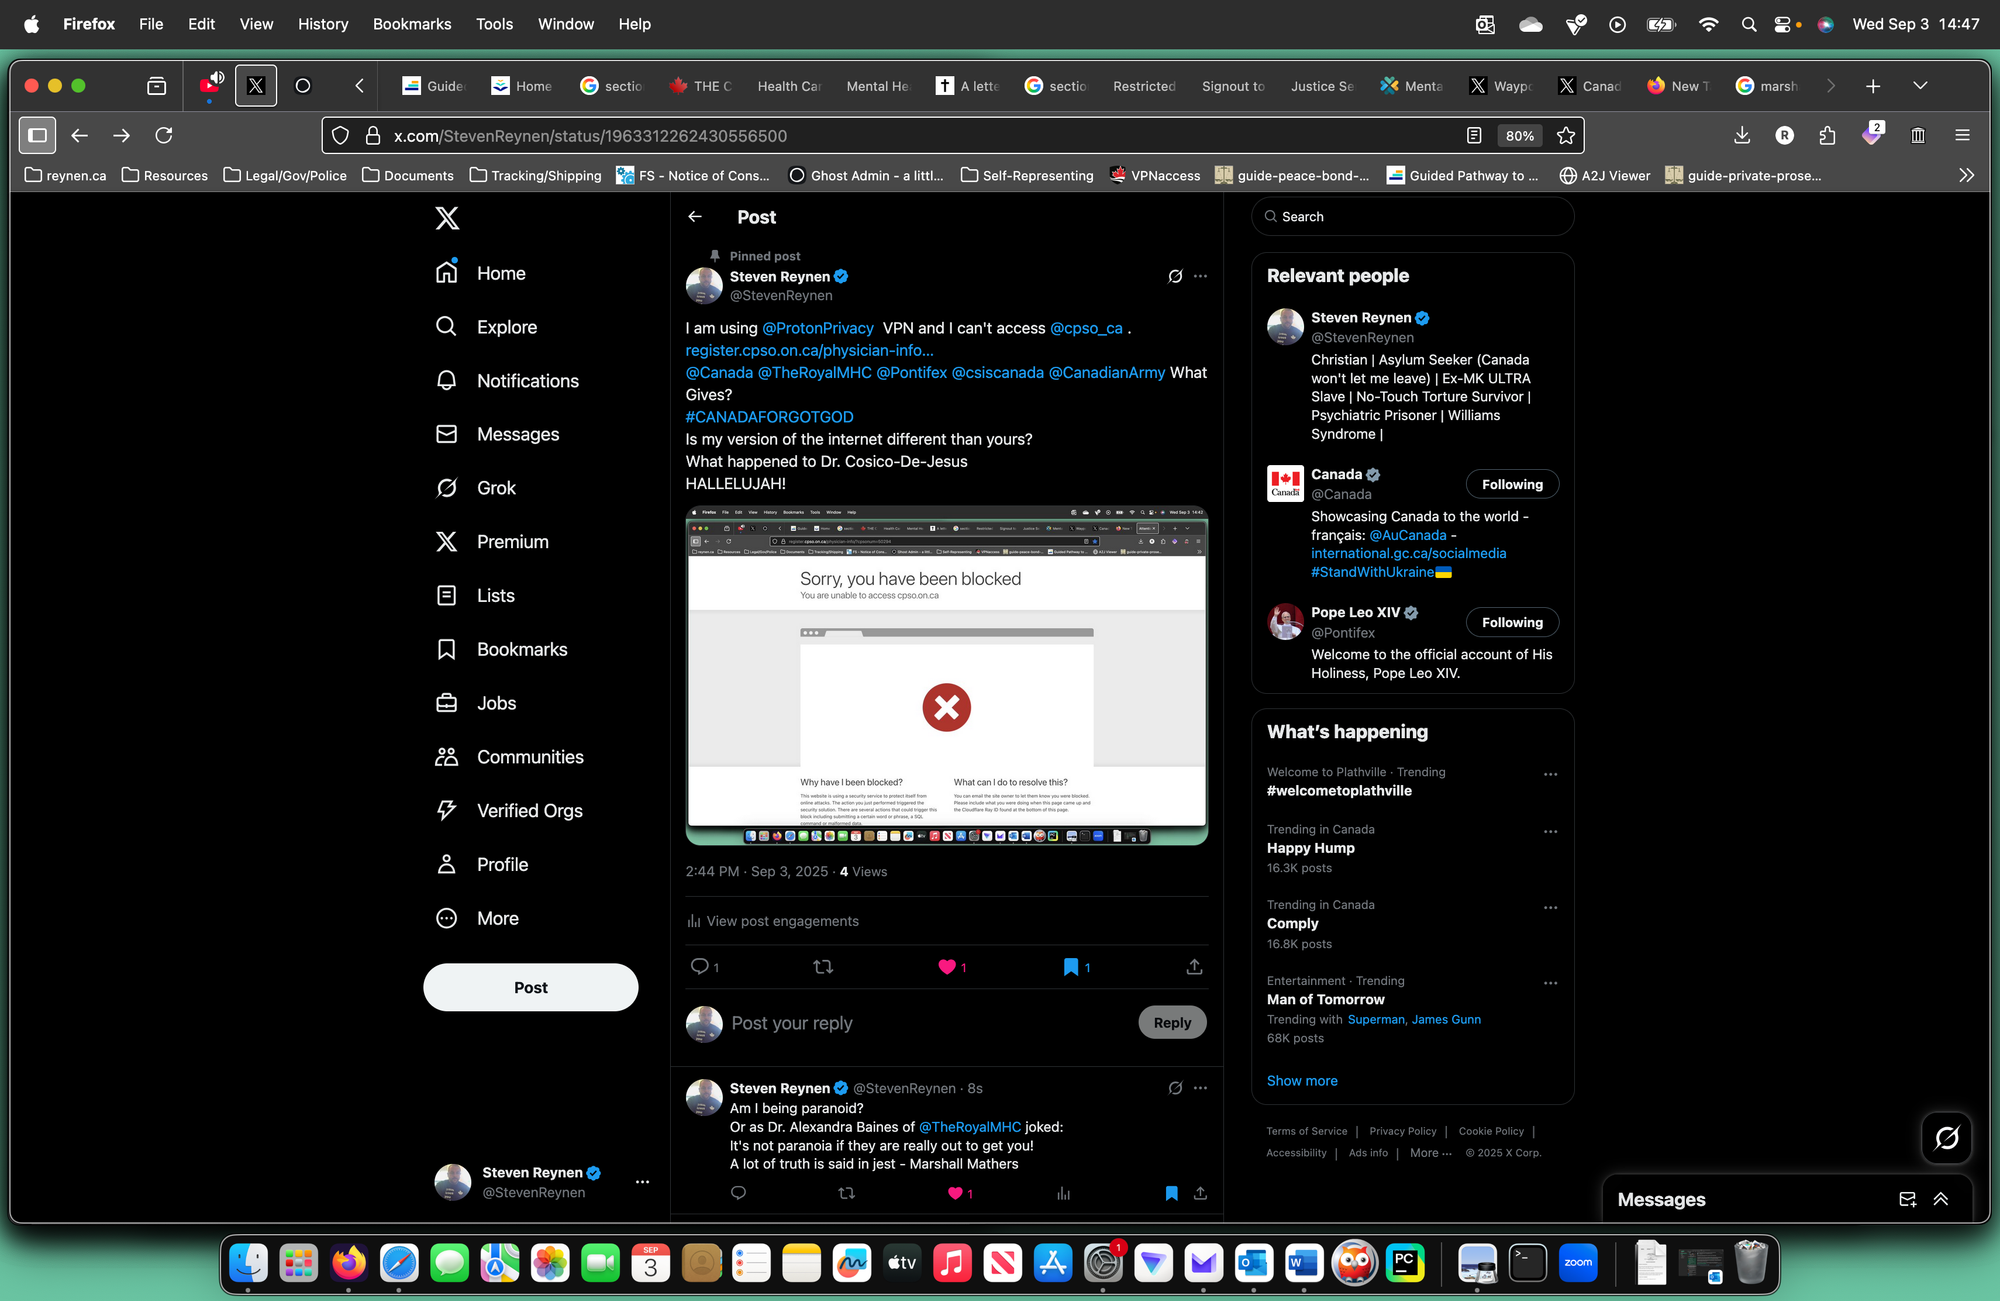
Task: Open the floating Grok button
Action: [1946, 1137]
